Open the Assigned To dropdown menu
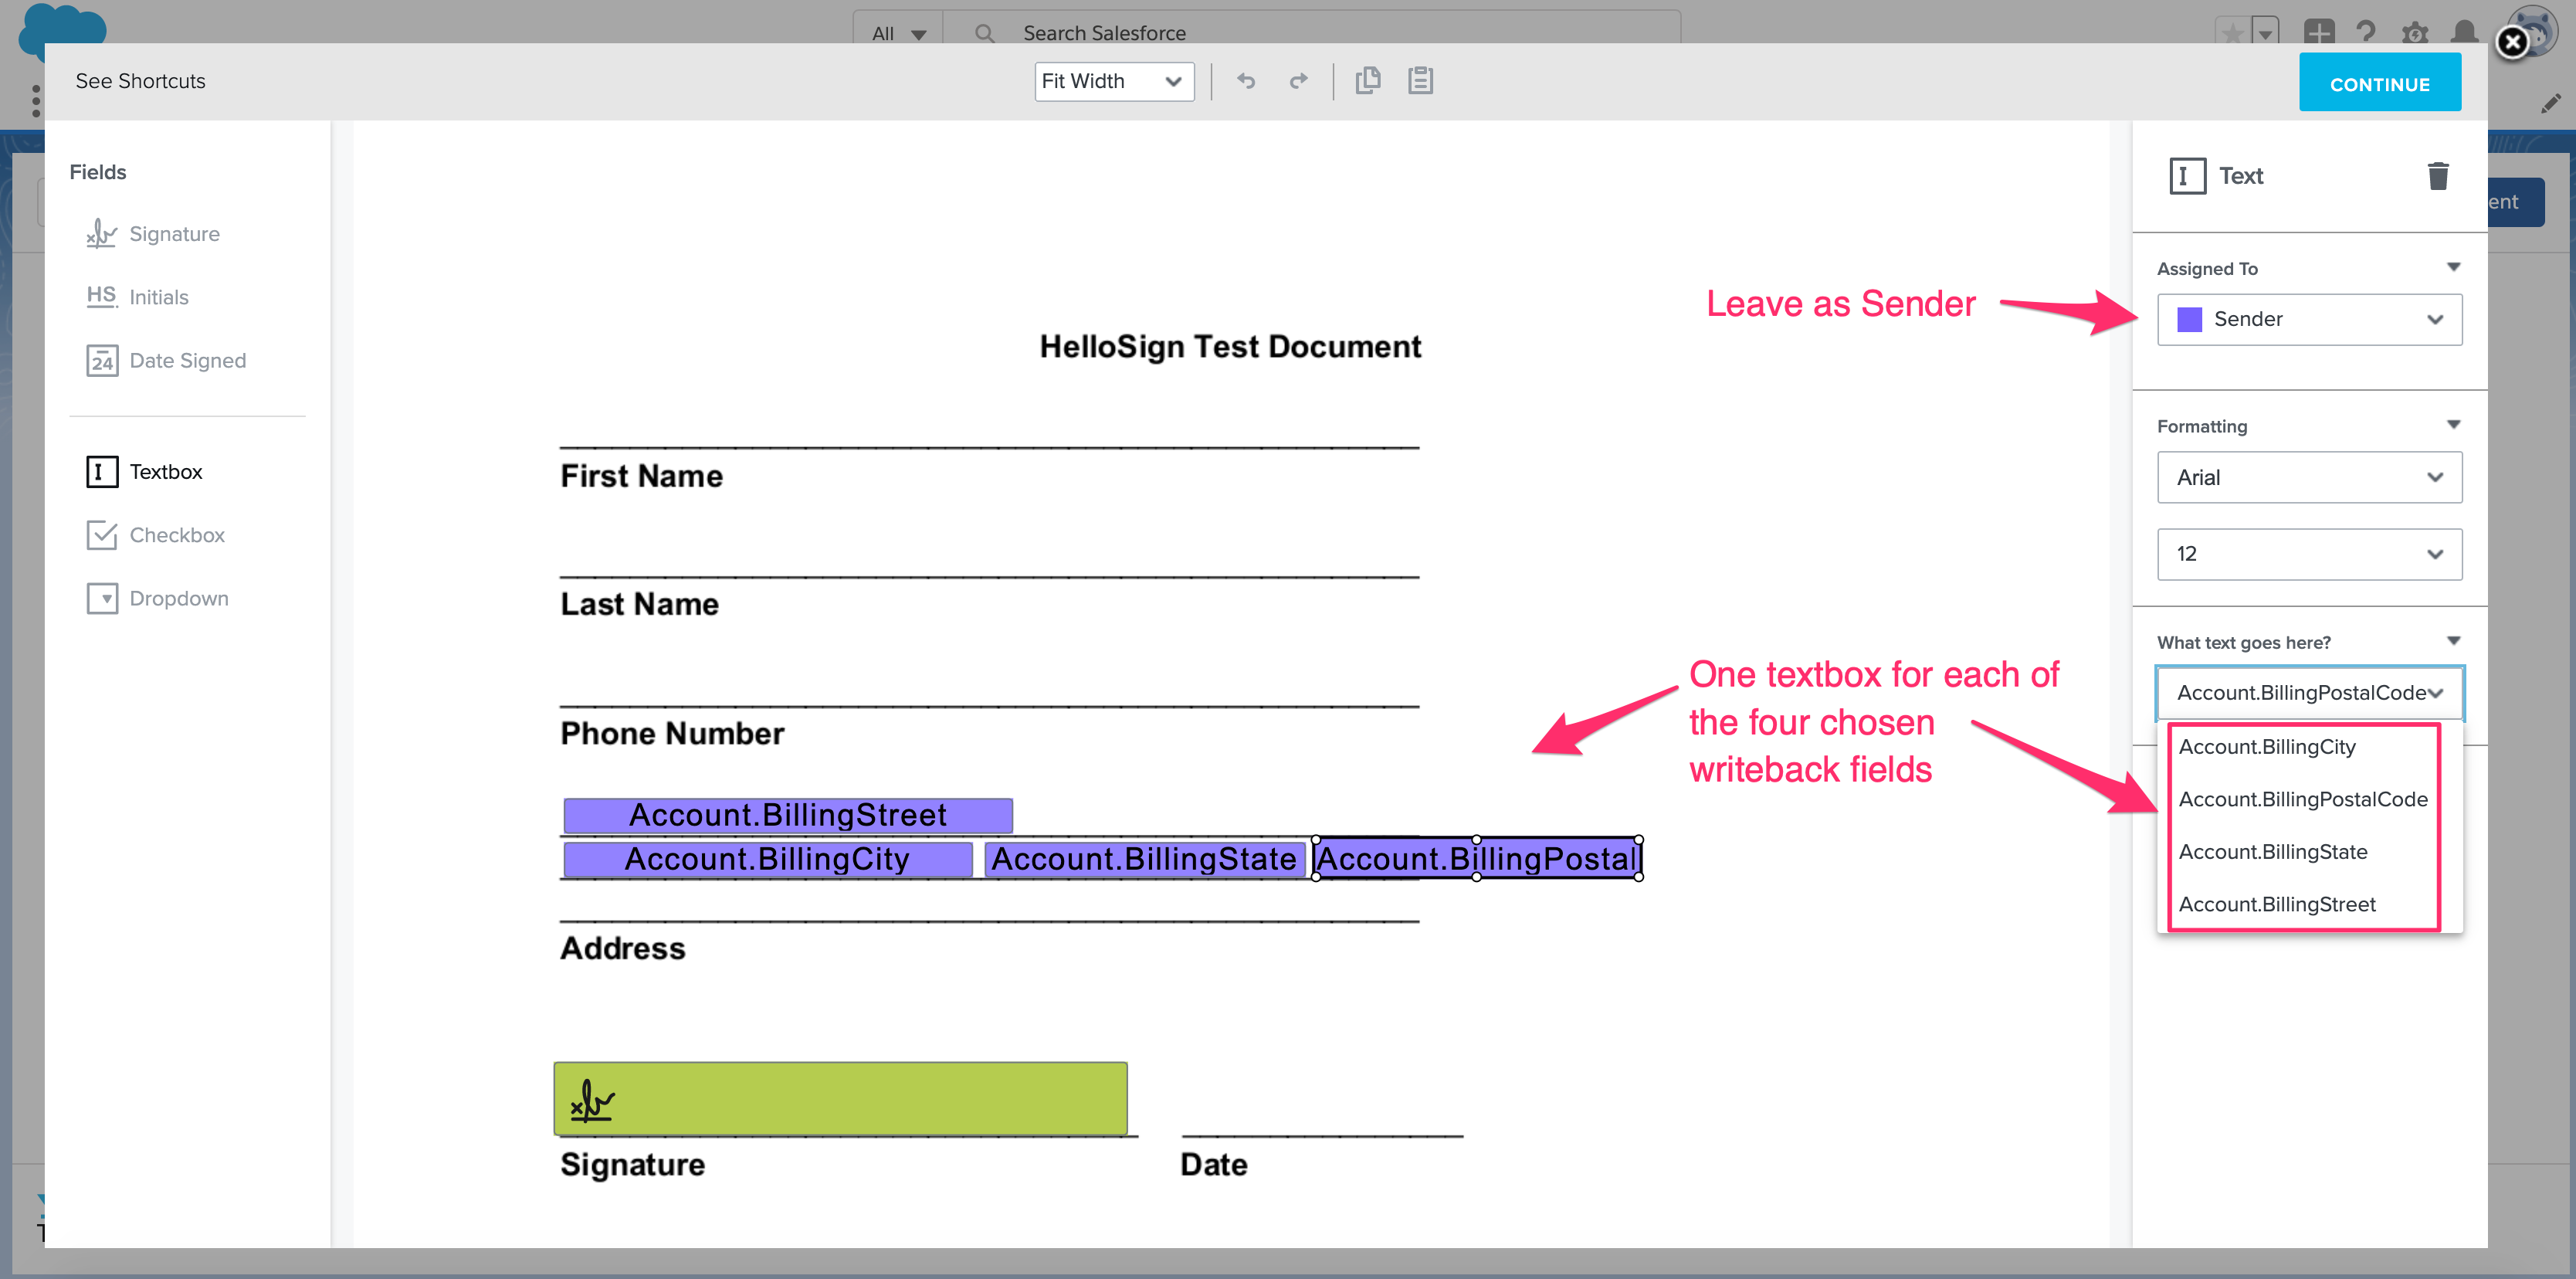 [x=2308, y=319]
